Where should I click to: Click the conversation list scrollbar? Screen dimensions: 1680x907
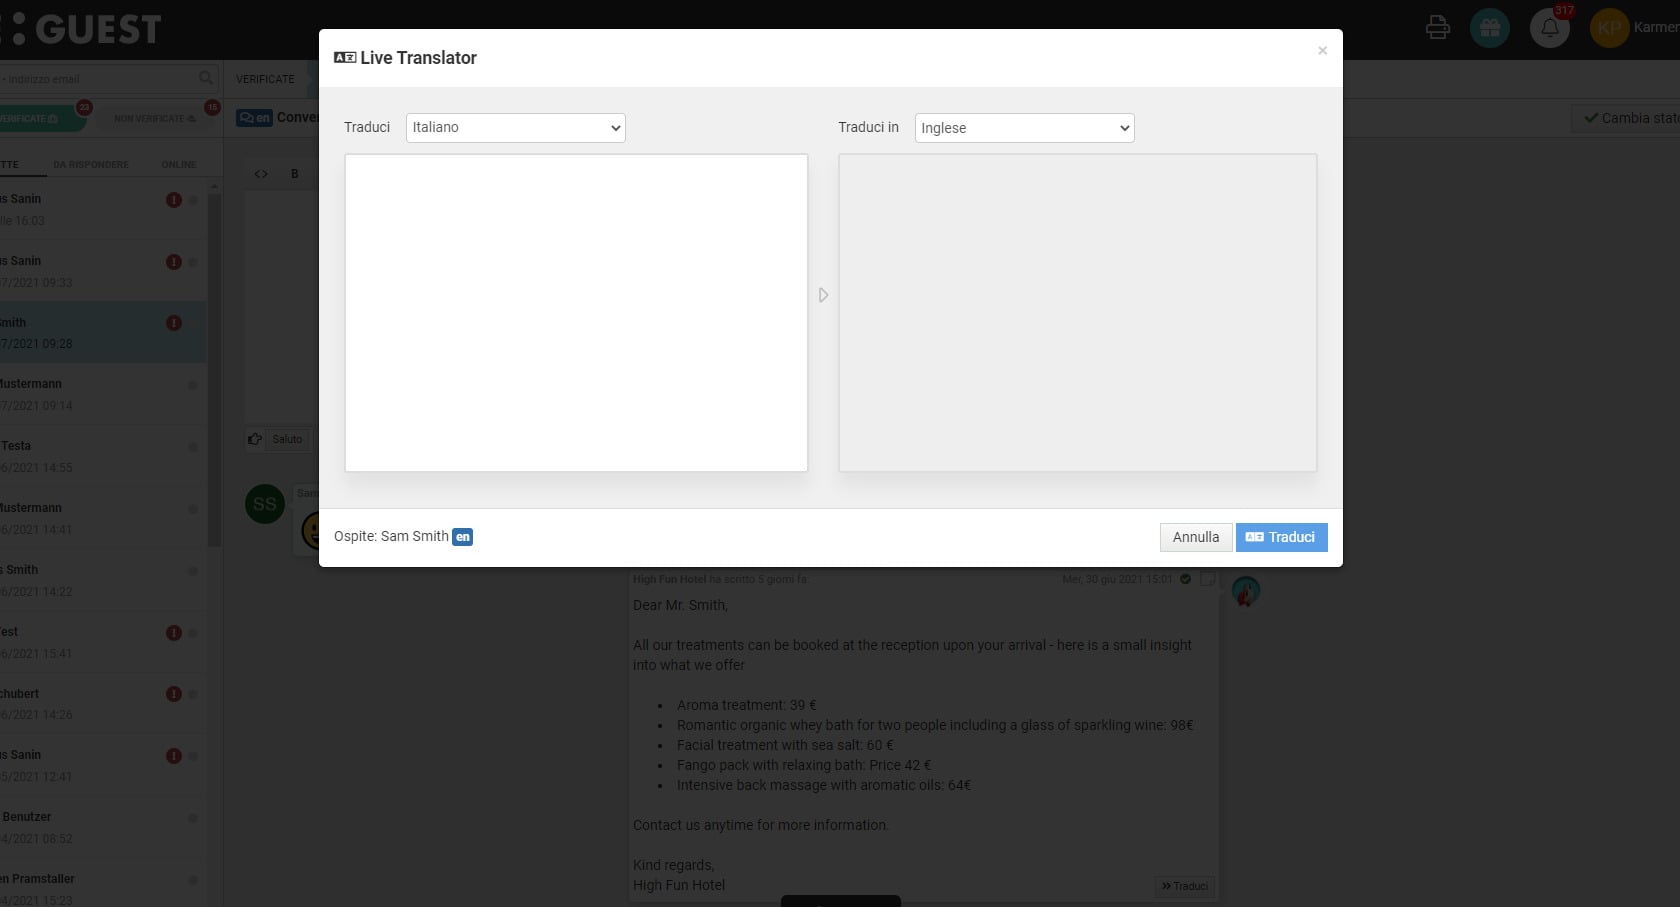[x=214, y=370]
